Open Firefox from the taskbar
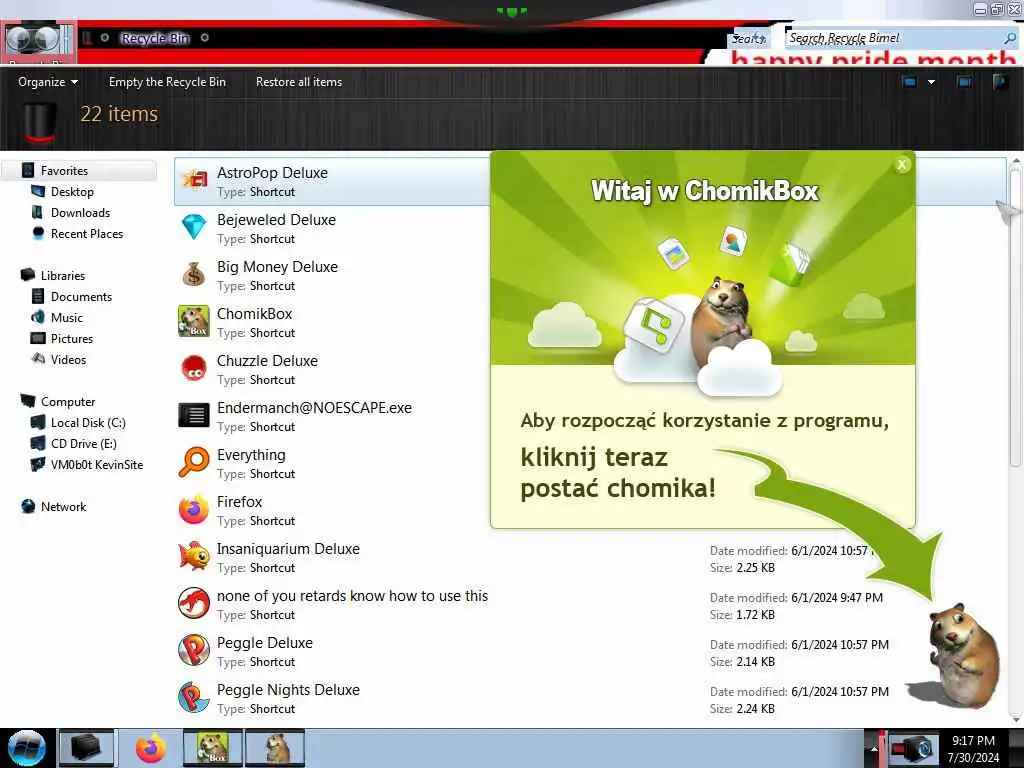 pyautogui.click(x=151, y=748)
